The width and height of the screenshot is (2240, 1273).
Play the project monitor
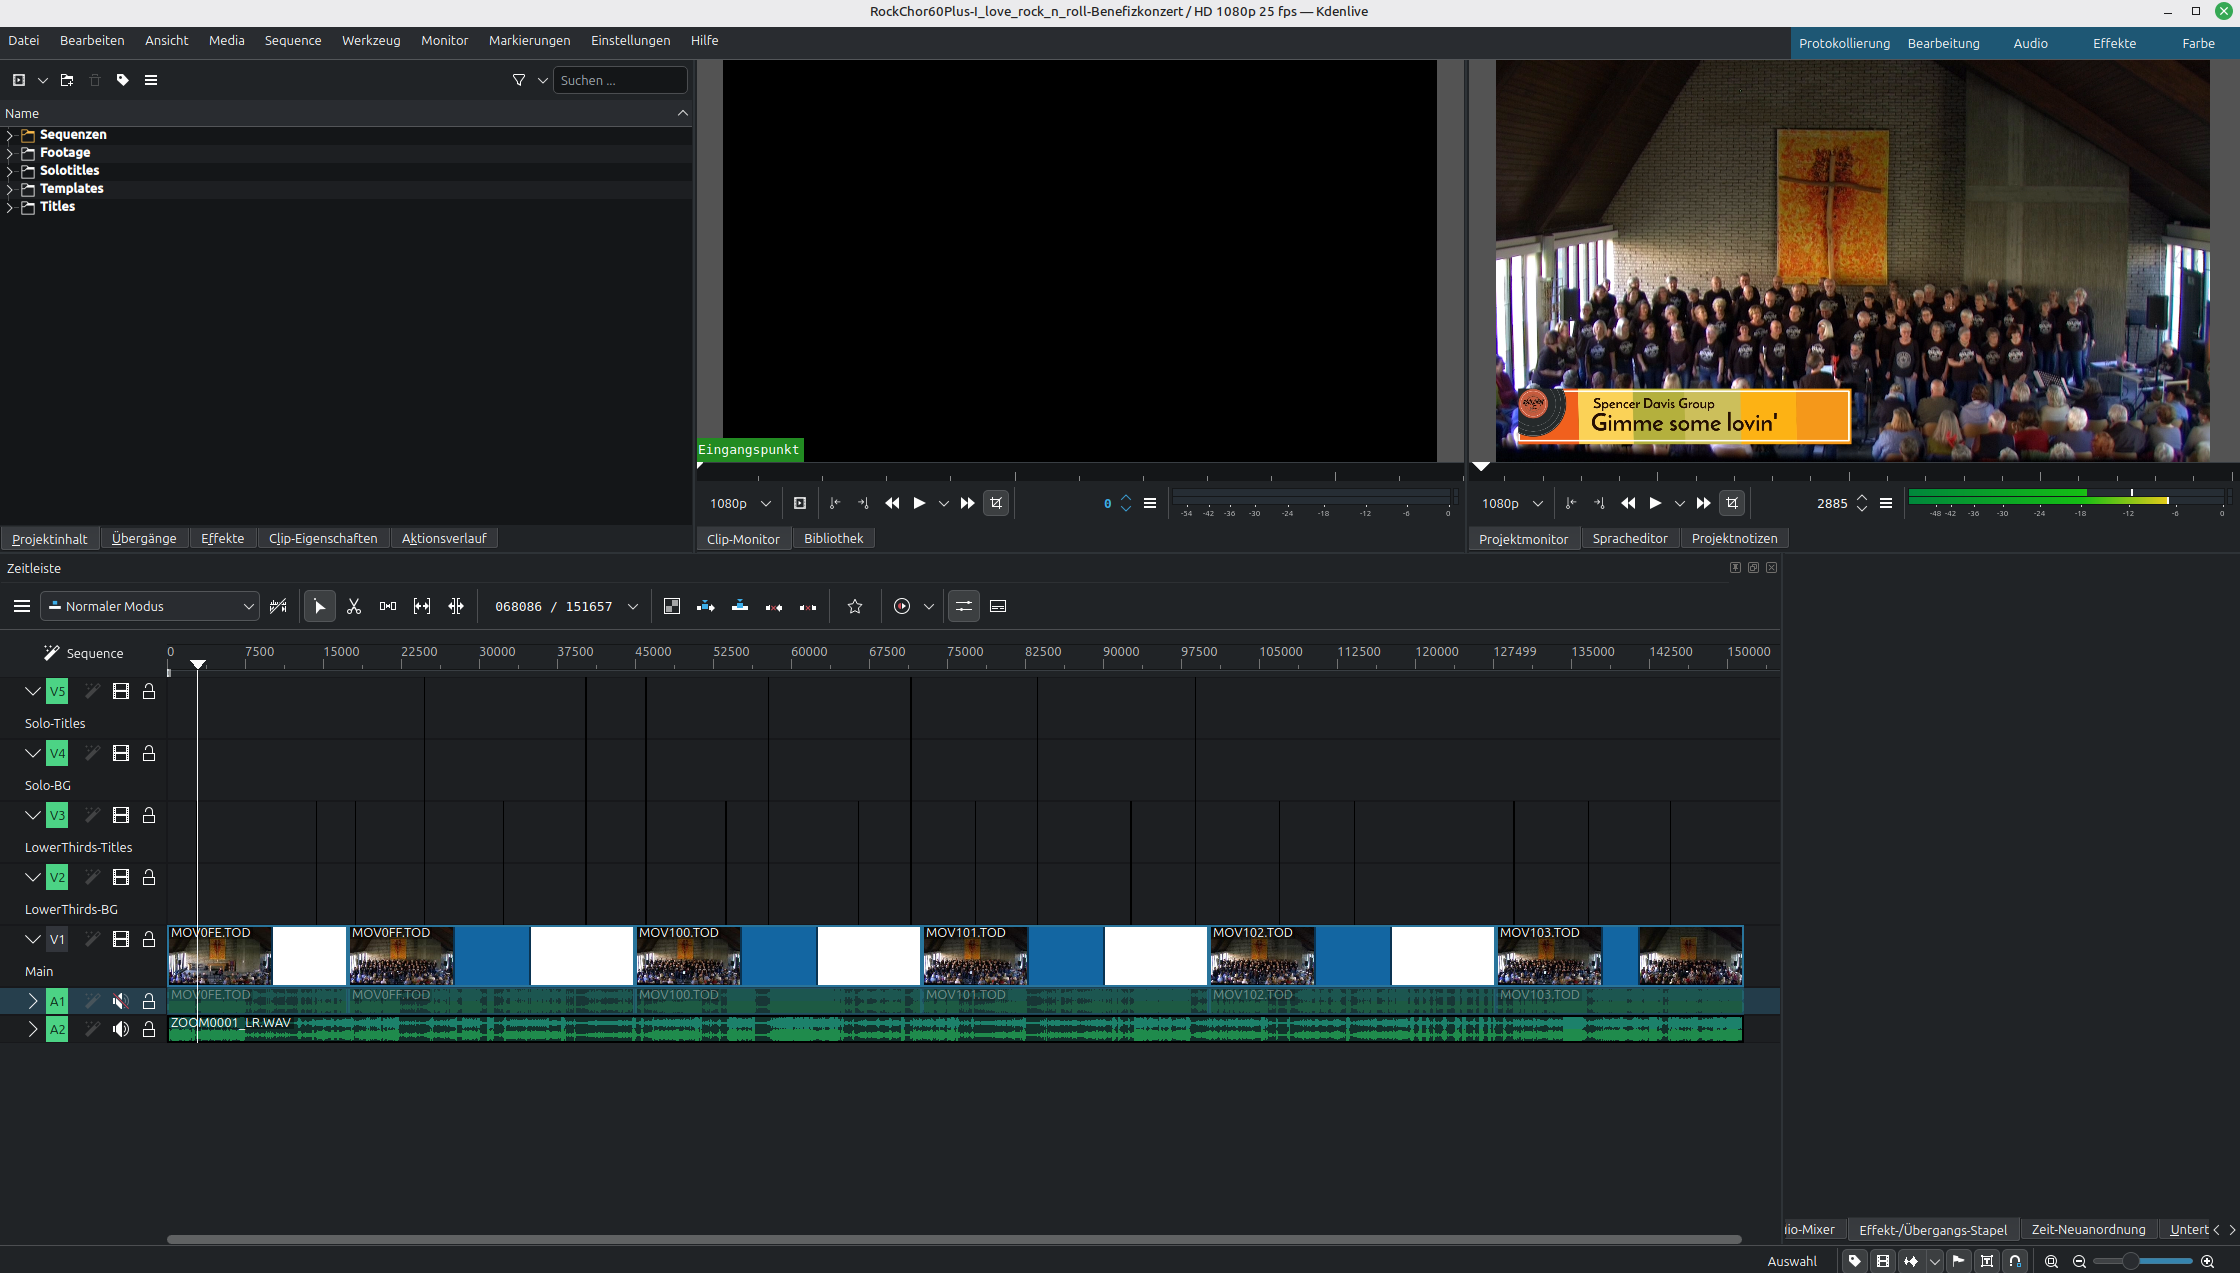pos(1655,503)
